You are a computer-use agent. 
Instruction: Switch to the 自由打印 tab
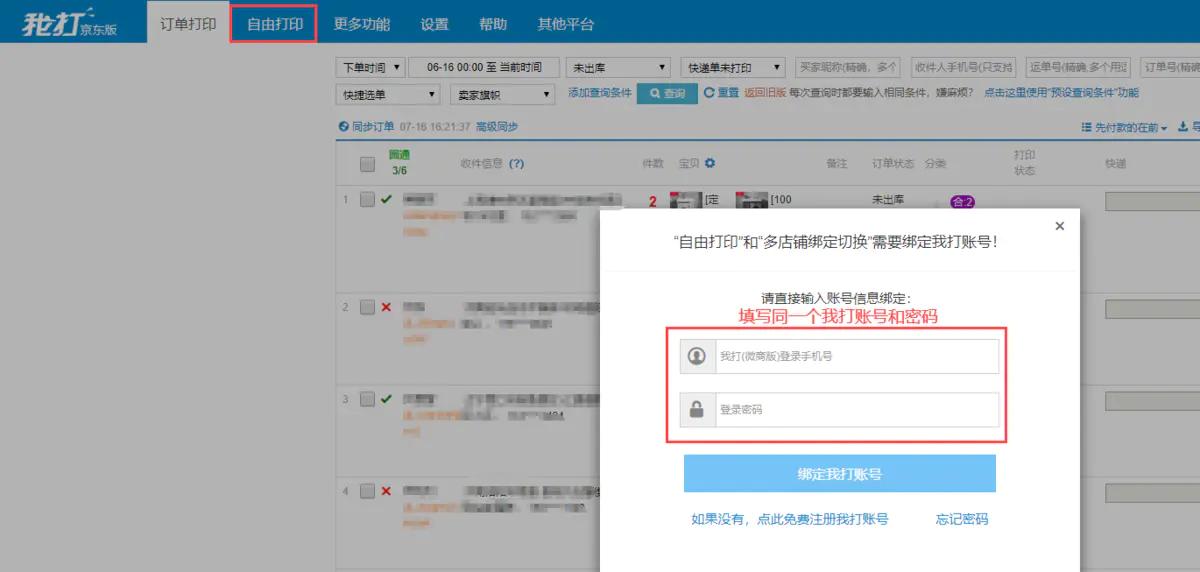click(x=274, y=24)
